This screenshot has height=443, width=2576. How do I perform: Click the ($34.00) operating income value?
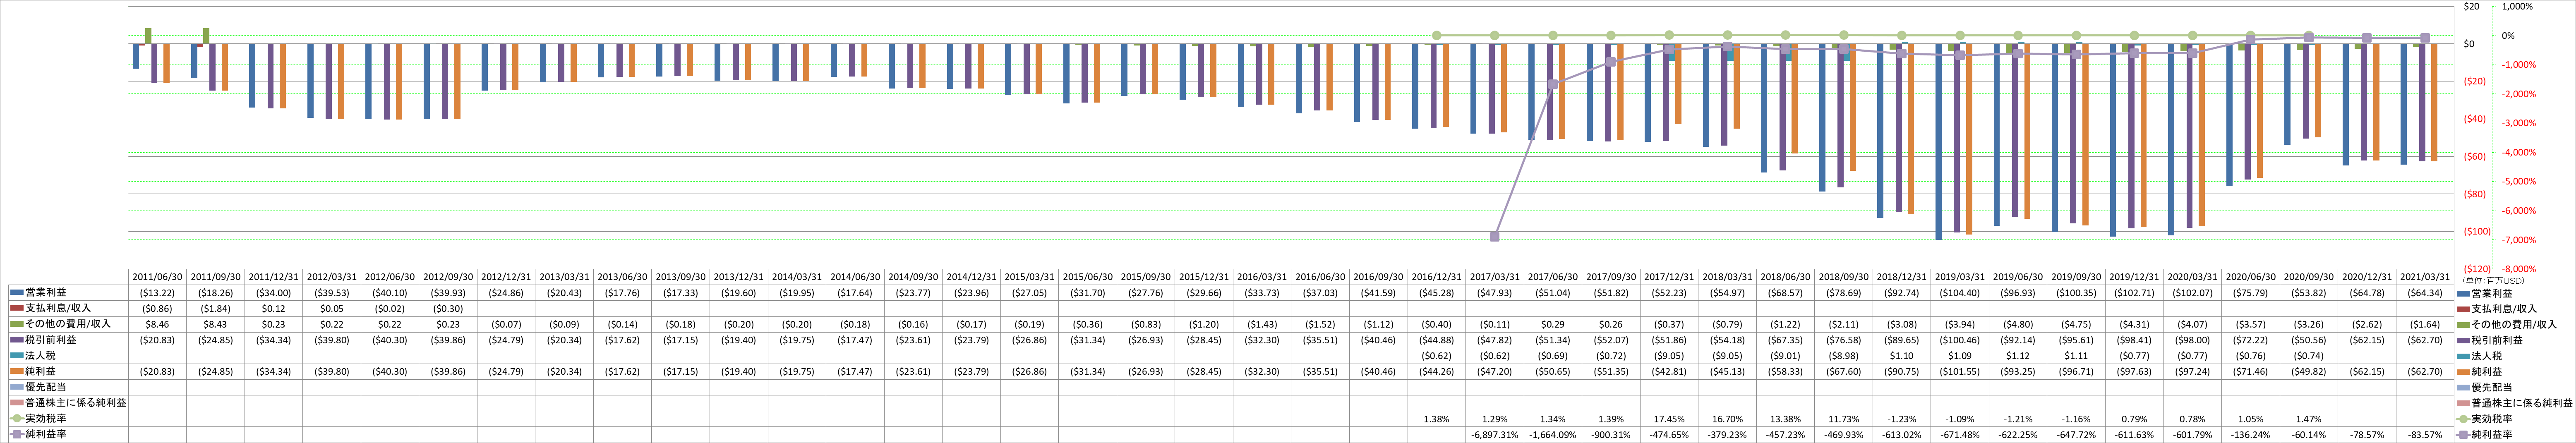pyautogui.click(x=273, y=293)
